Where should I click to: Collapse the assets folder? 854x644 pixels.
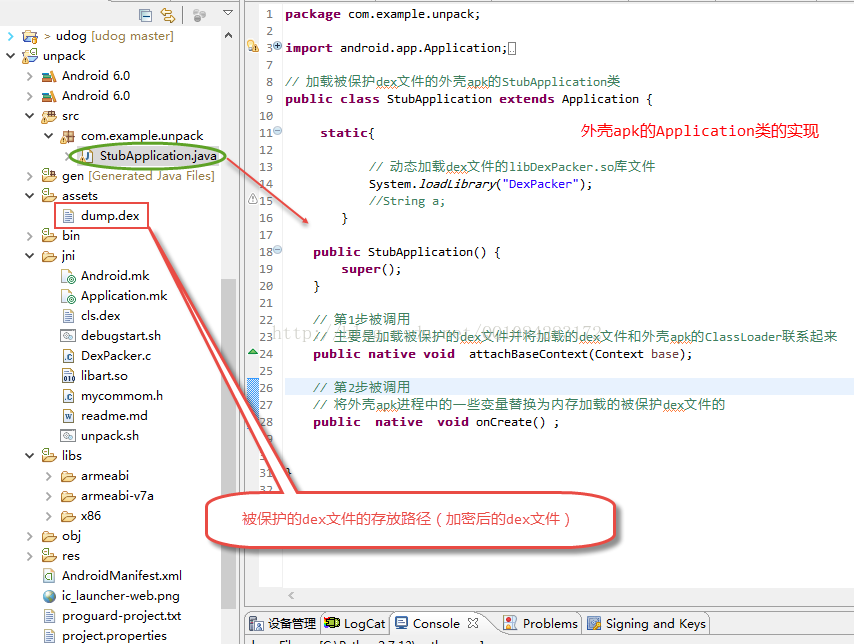(30, 196)
